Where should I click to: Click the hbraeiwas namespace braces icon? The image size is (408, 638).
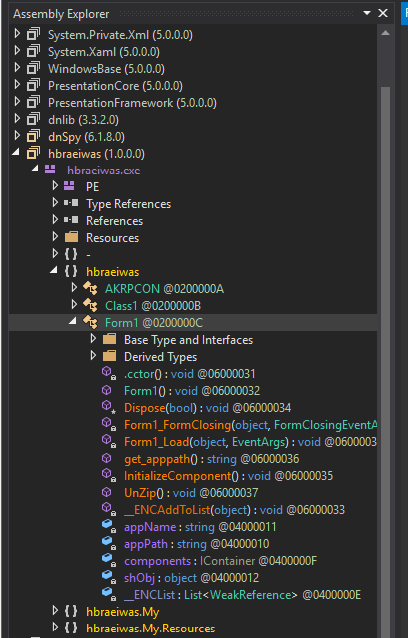click(x=71, y=271)
